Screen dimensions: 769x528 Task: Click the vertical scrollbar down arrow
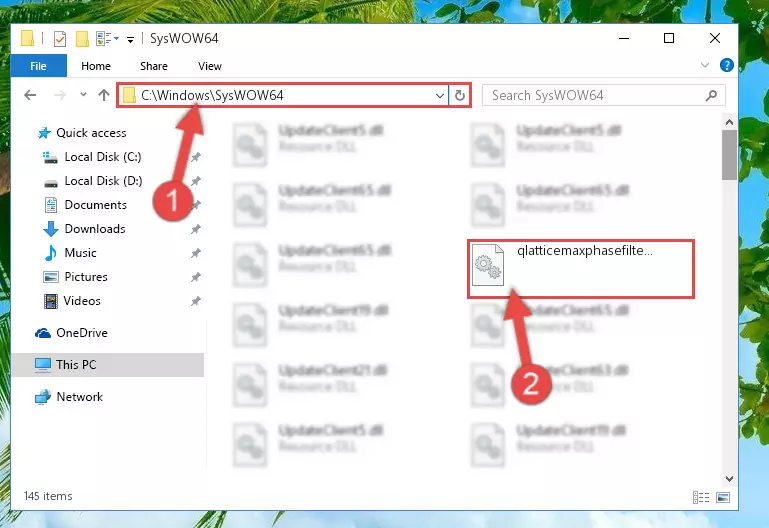tap(729, 478)
